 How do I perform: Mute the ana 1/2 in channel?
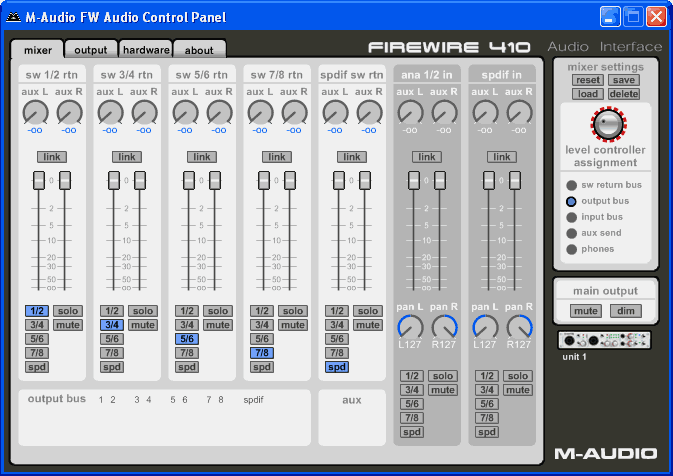tap(443, 390)
